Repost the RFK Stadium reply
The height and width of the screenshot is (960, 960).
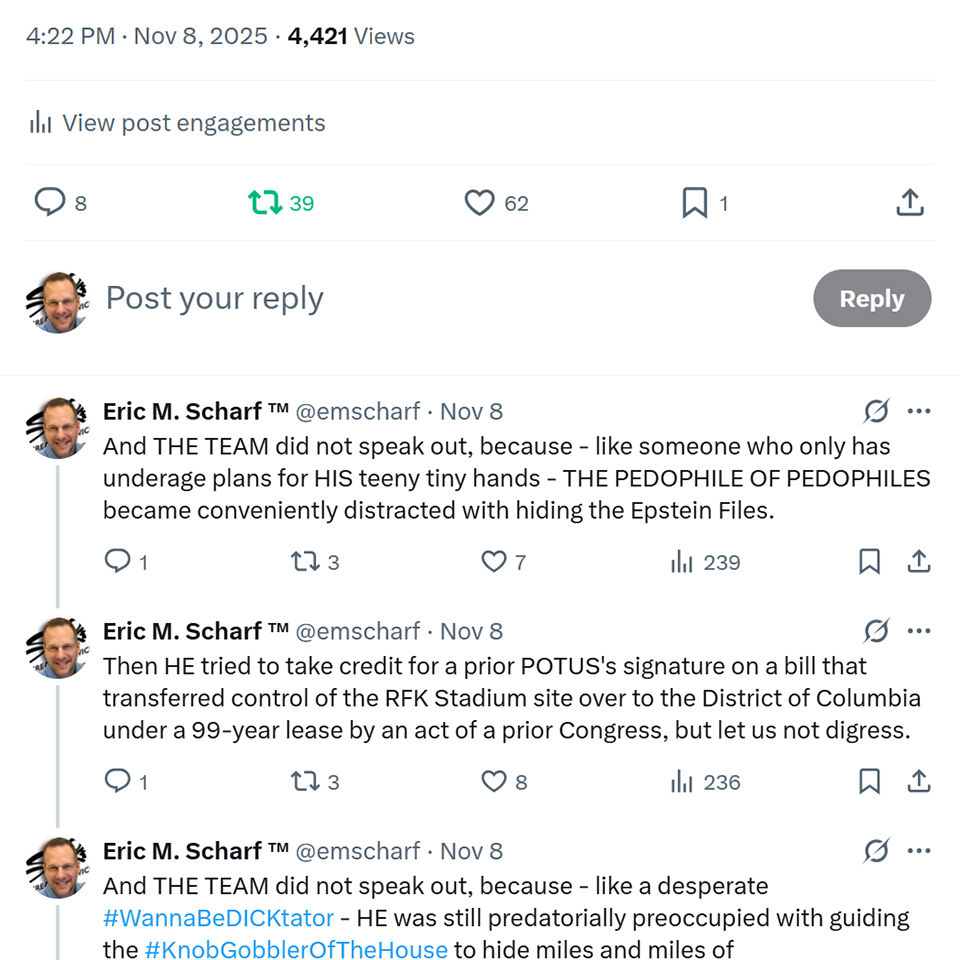tap(304, 782)
